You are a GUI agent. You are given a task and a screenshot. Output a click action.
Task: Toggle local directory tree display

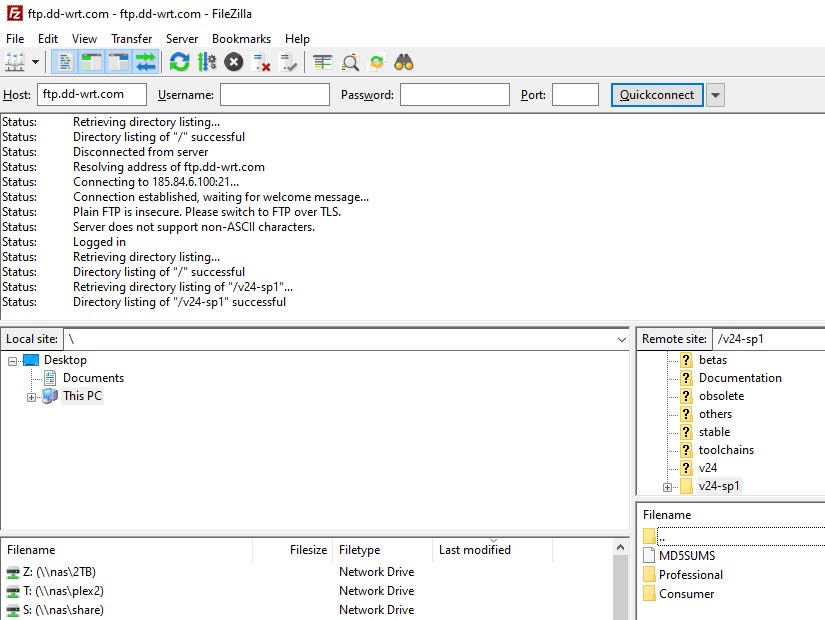pyautogui.click(x=92, y=63)
